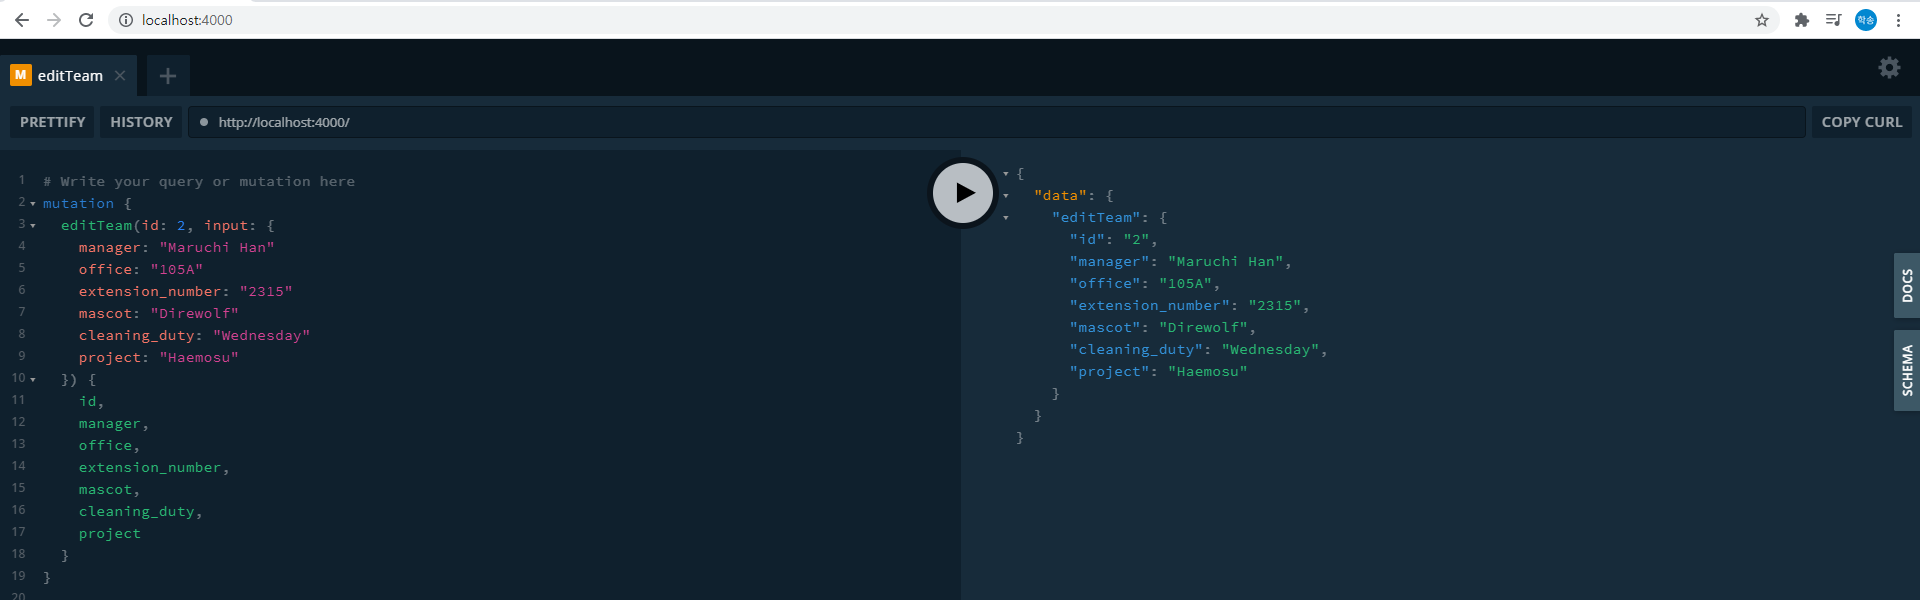The width and height of the screenshot is (1922, 600).
Task: Click the "Haemosu" value in the response
Action: click(1208, 372)
